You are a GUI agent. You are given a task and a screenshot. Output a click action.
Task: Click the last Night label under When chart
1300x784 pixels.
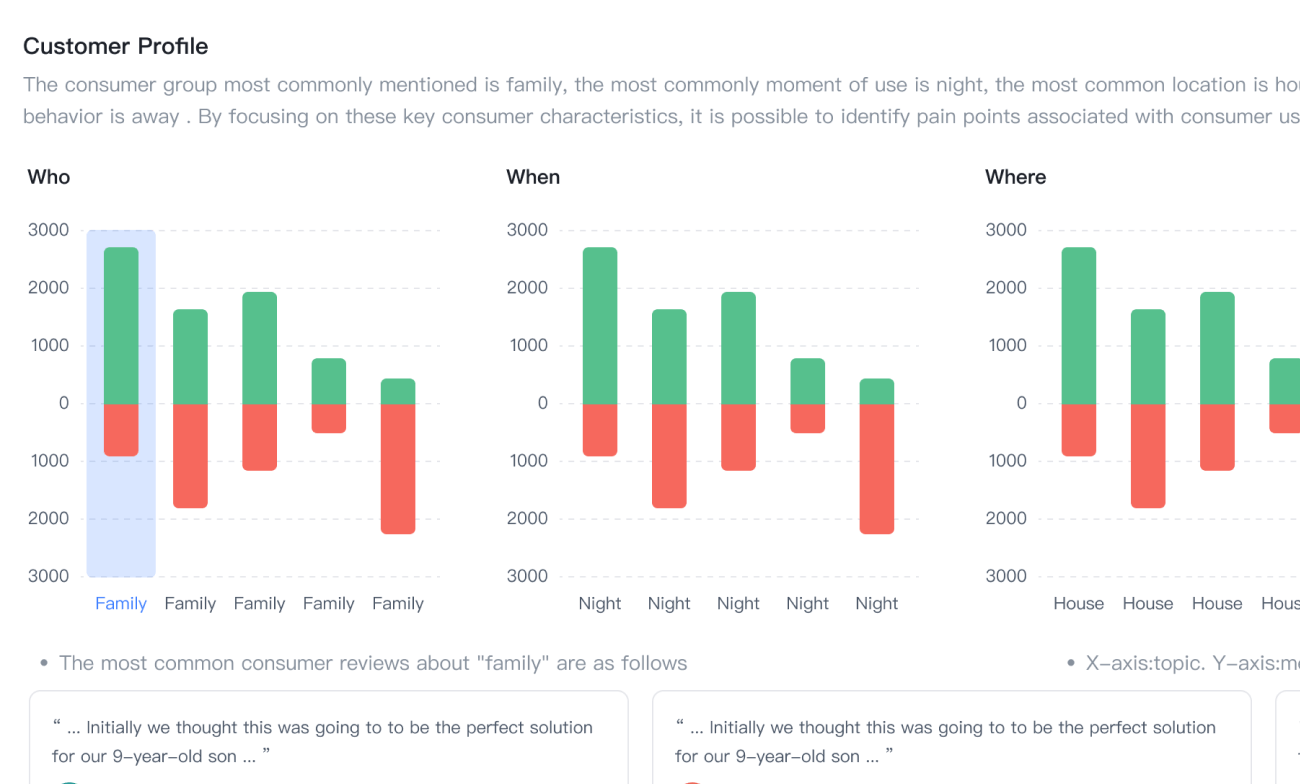click(877, 603)
